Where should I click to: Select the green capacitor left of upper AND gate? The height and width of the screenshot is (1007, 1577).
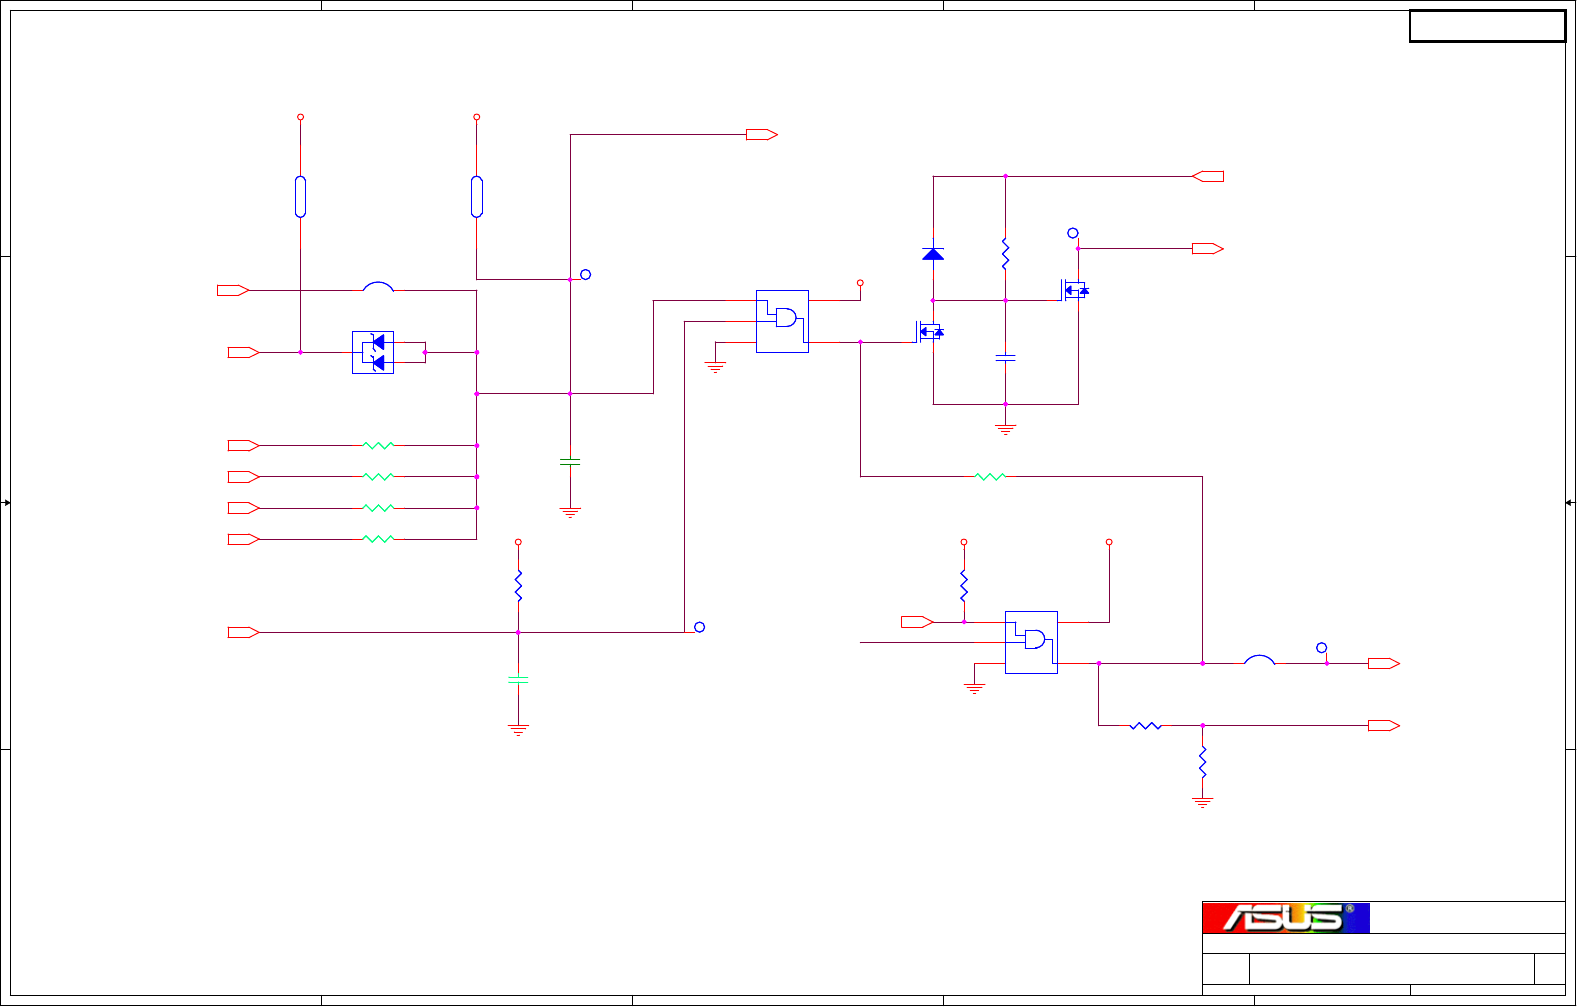(570, 462)
